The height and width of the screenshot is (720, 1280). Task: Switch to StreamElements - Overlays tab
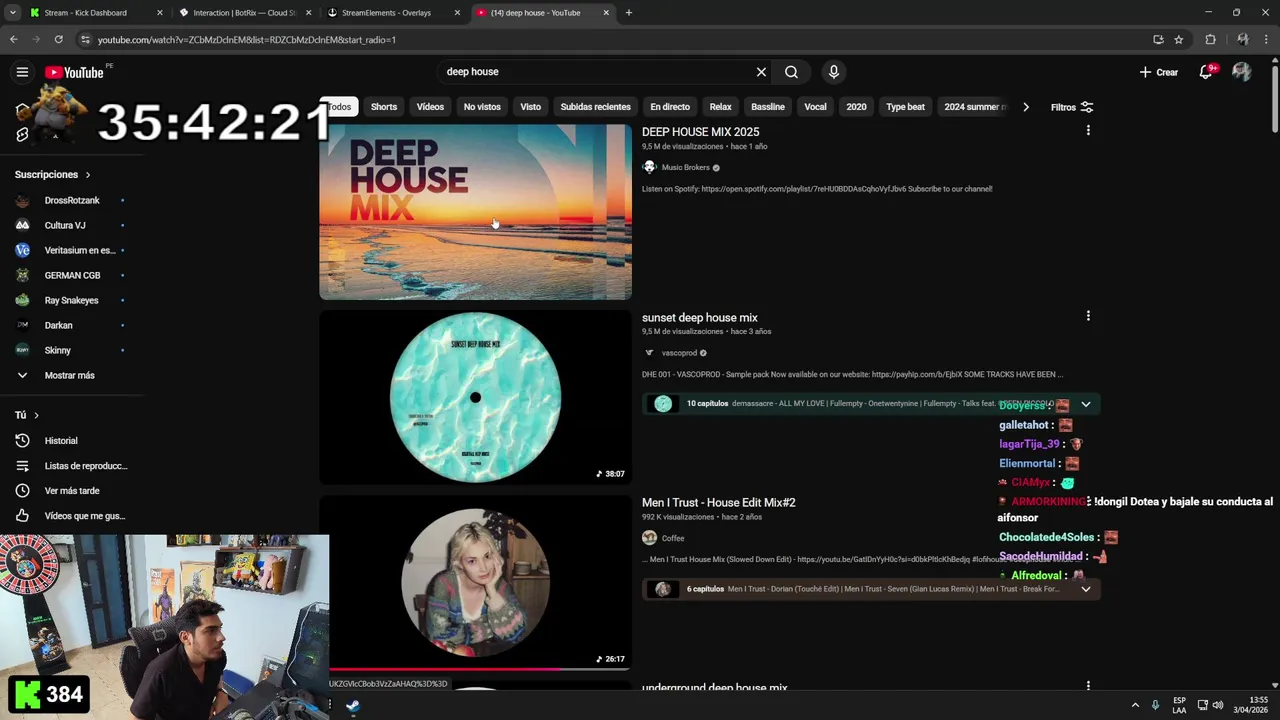(x=395, y=12)
